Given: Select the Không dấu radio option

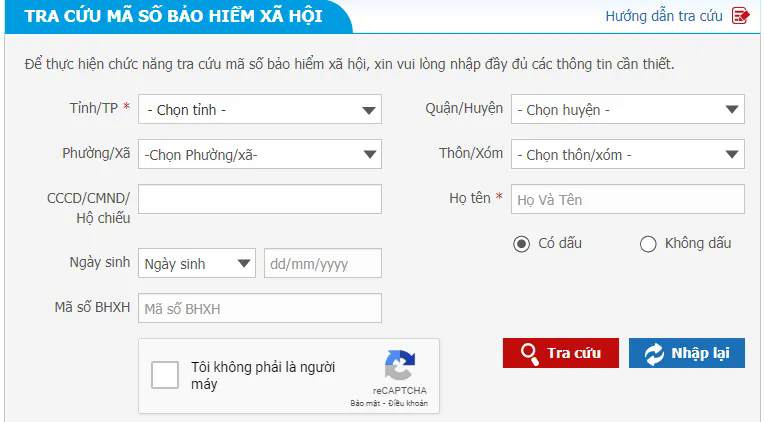Looking at the screenshot, I should pos(648,244).
